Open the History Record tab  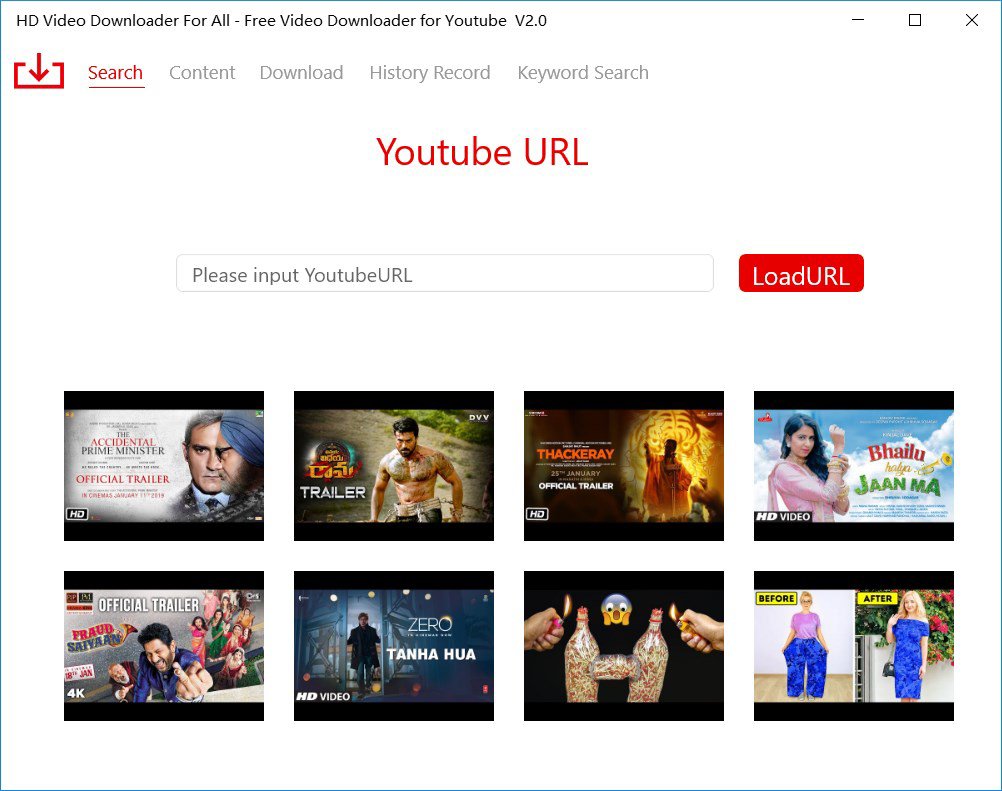click(x=429, y=72)
